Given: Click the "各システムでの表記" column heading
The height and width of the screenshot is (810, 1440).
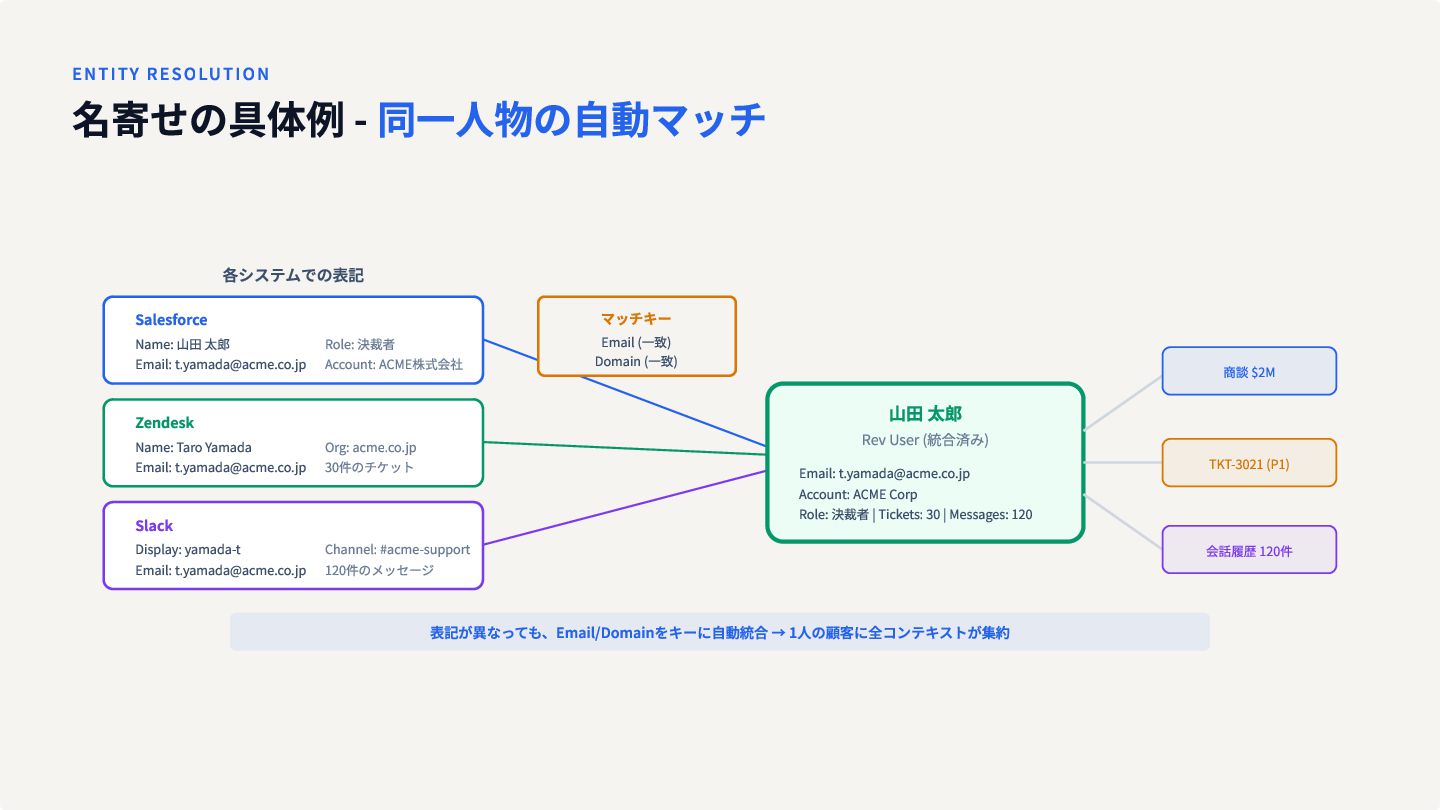Looking at the screenshot, I should tap(293, 275).
